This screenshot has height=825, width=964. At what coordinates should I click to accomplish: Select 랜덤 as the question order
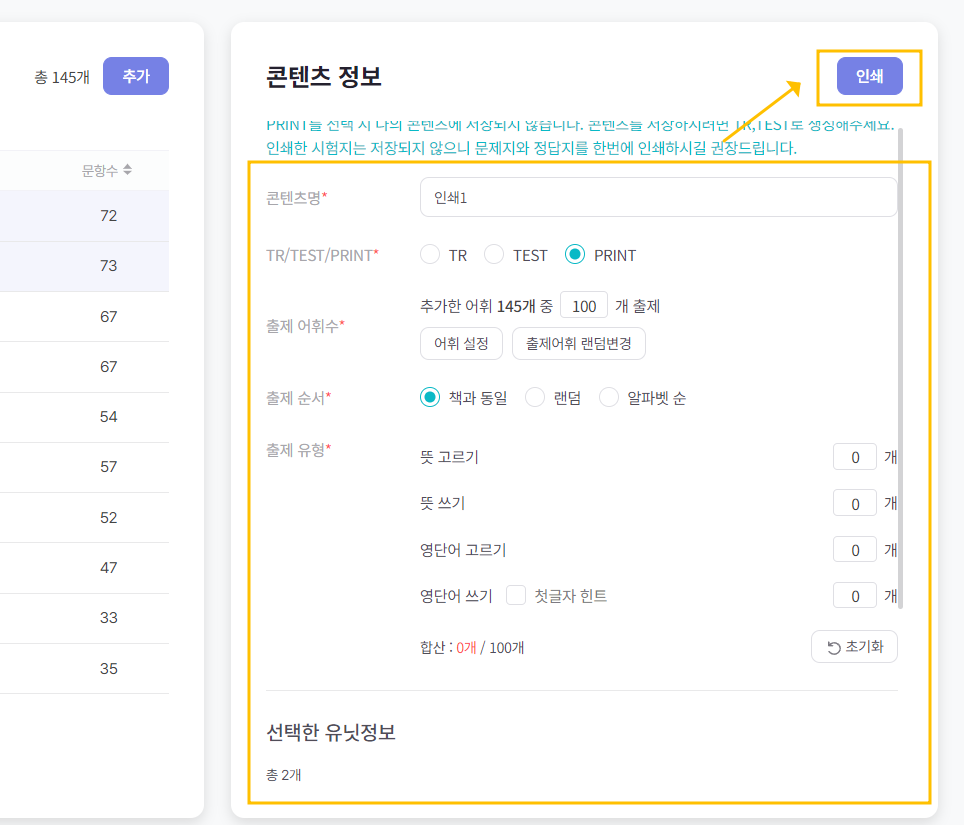click(x=534, y=396)
